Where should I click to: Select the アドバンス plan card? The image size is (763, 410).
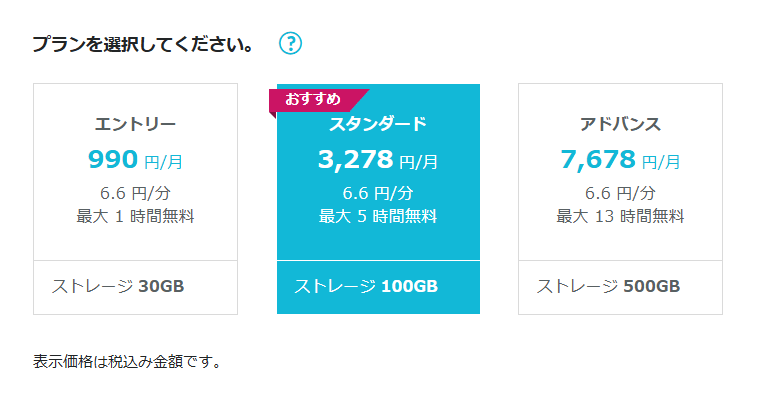620,199
